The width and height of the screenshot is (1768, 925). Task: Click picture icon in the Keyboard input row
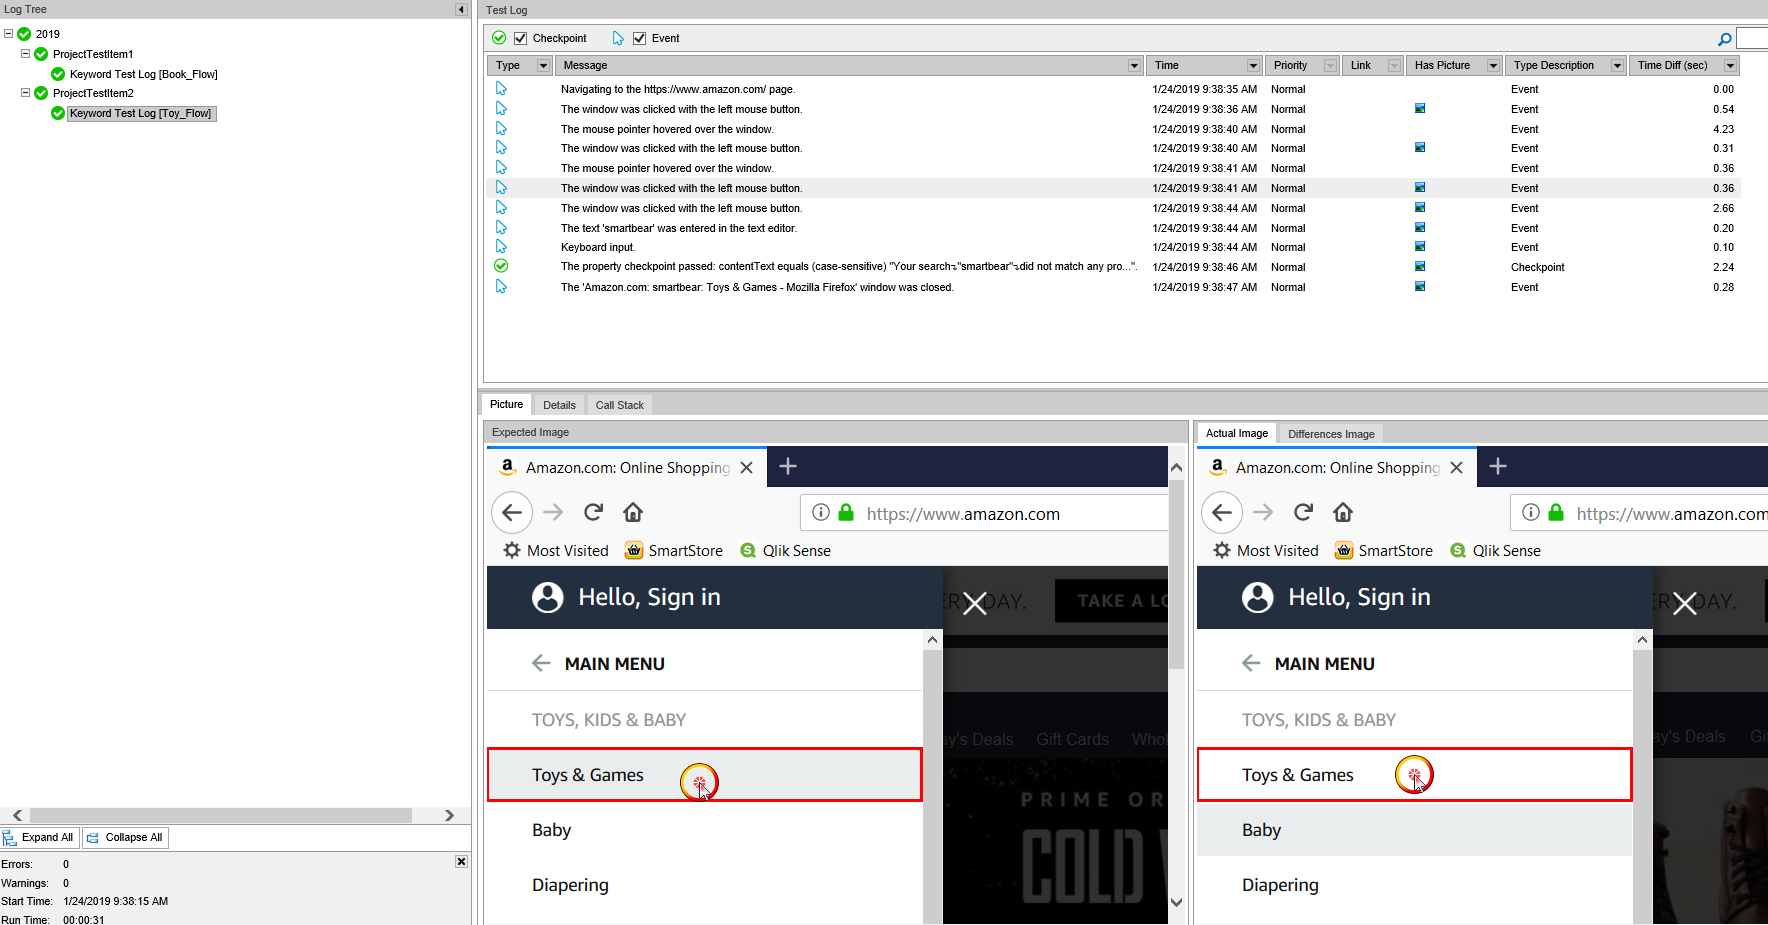pos(1420,246)
